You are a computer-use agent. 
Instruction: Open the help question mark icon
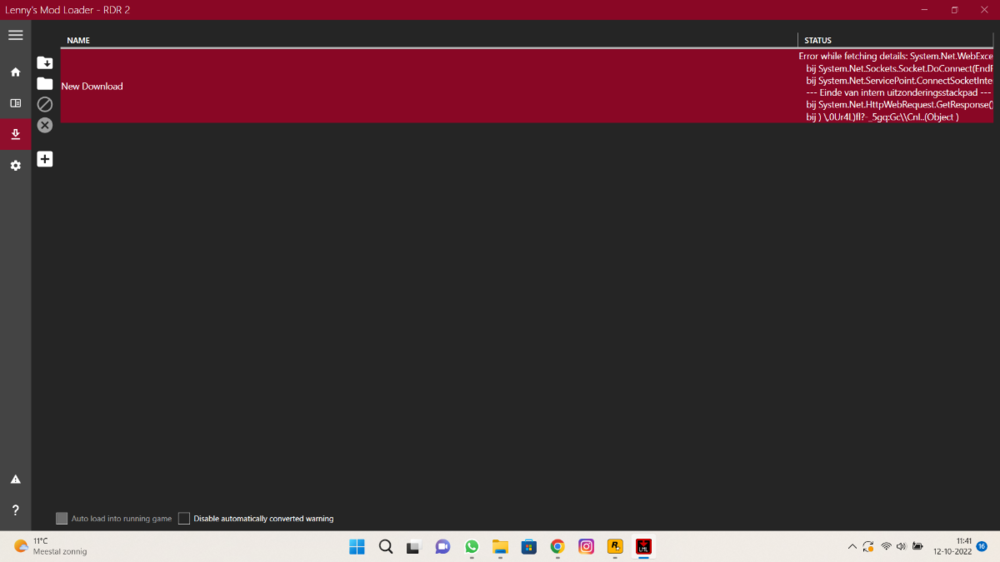[15, 510]
